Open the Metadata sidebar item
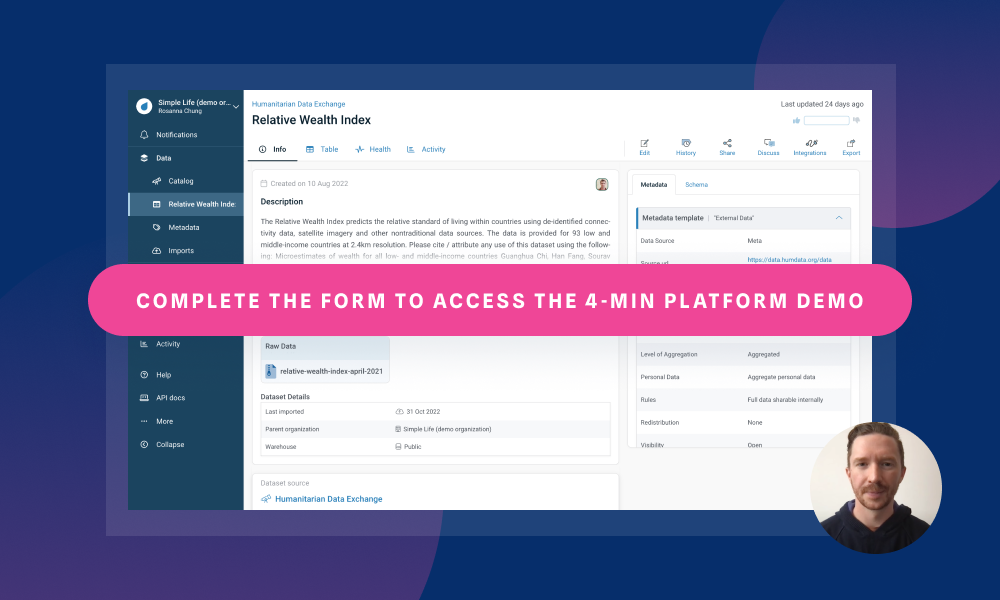 [x=168, y=227]
